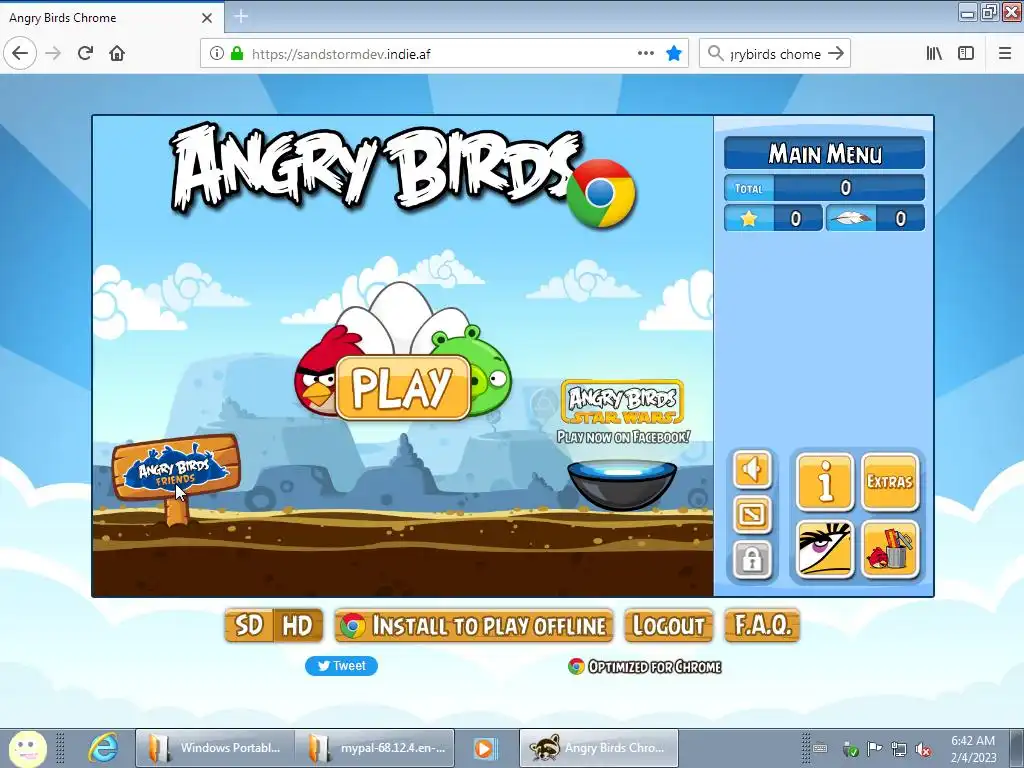Click the green padlock security icon
Screen dimensions: 1024x768
click(x=237, y=54)
